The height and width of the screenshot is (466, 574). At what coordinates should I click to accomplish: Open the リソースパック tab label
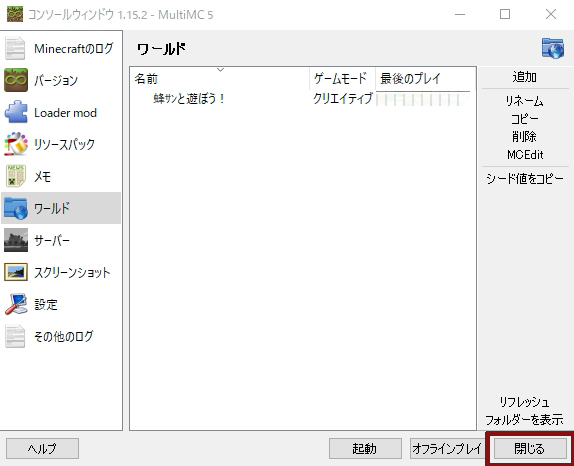coord(64,144)
